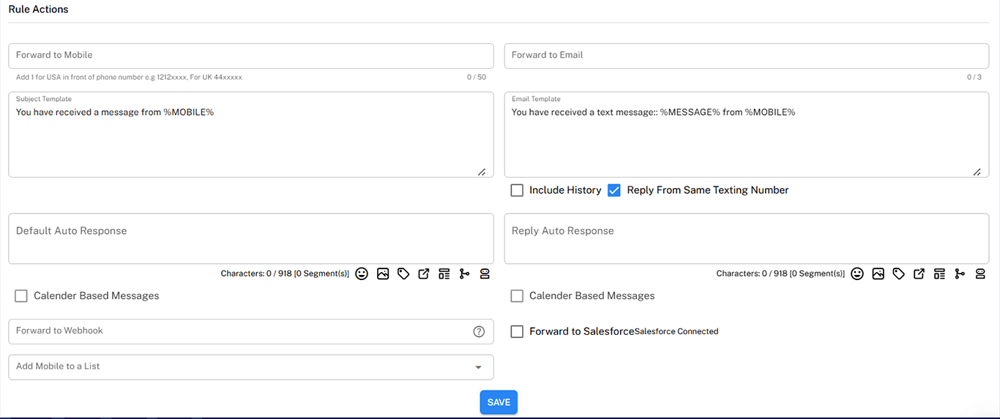The width and height of the screenshot is (1000, 419).
Task: Click tag icon under Default Auto Response
Action: 403,274
